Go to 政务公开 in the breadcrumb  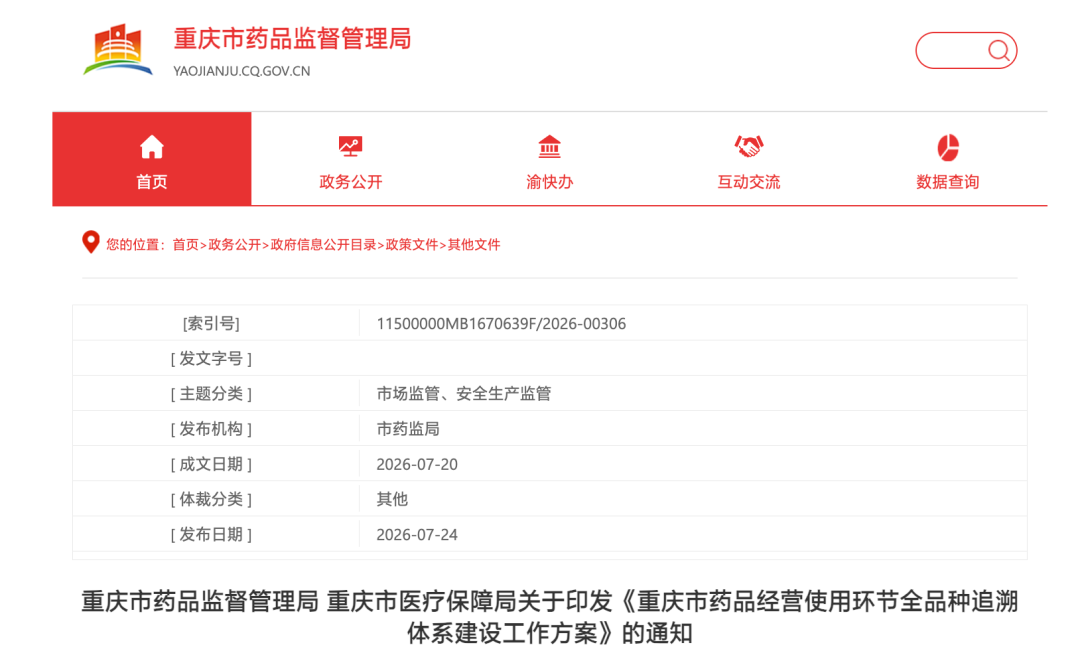[x=234, y=244]
